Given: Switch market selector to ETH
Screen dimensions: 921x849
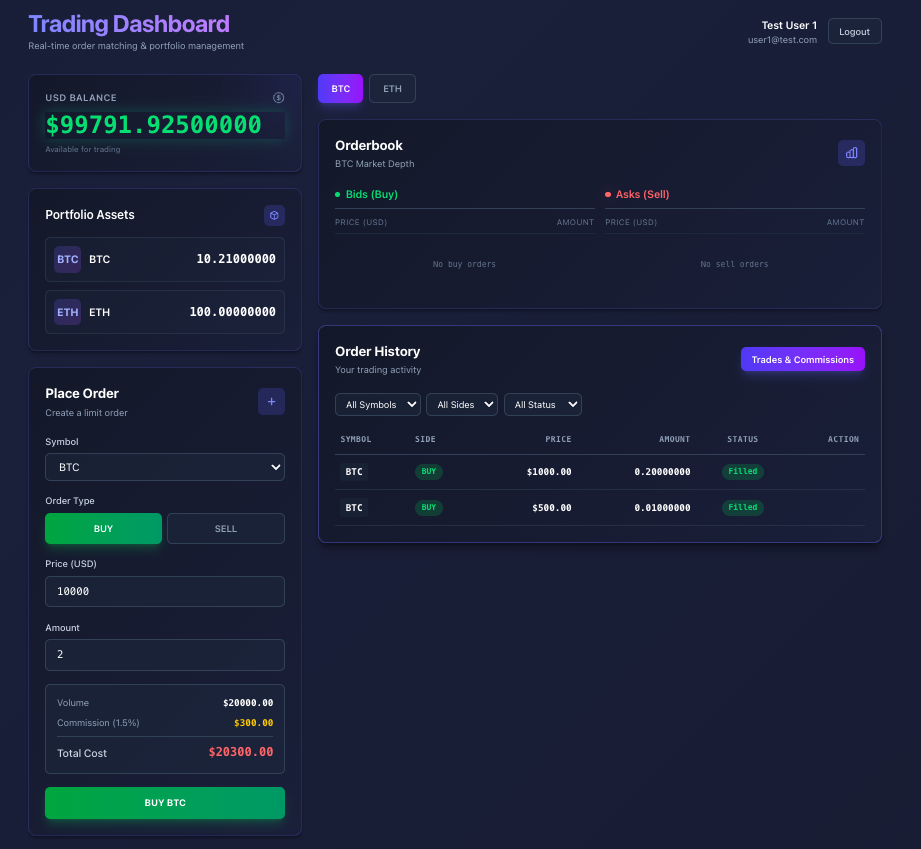Looking at the screenshot, I should click(x=392, y=88).
